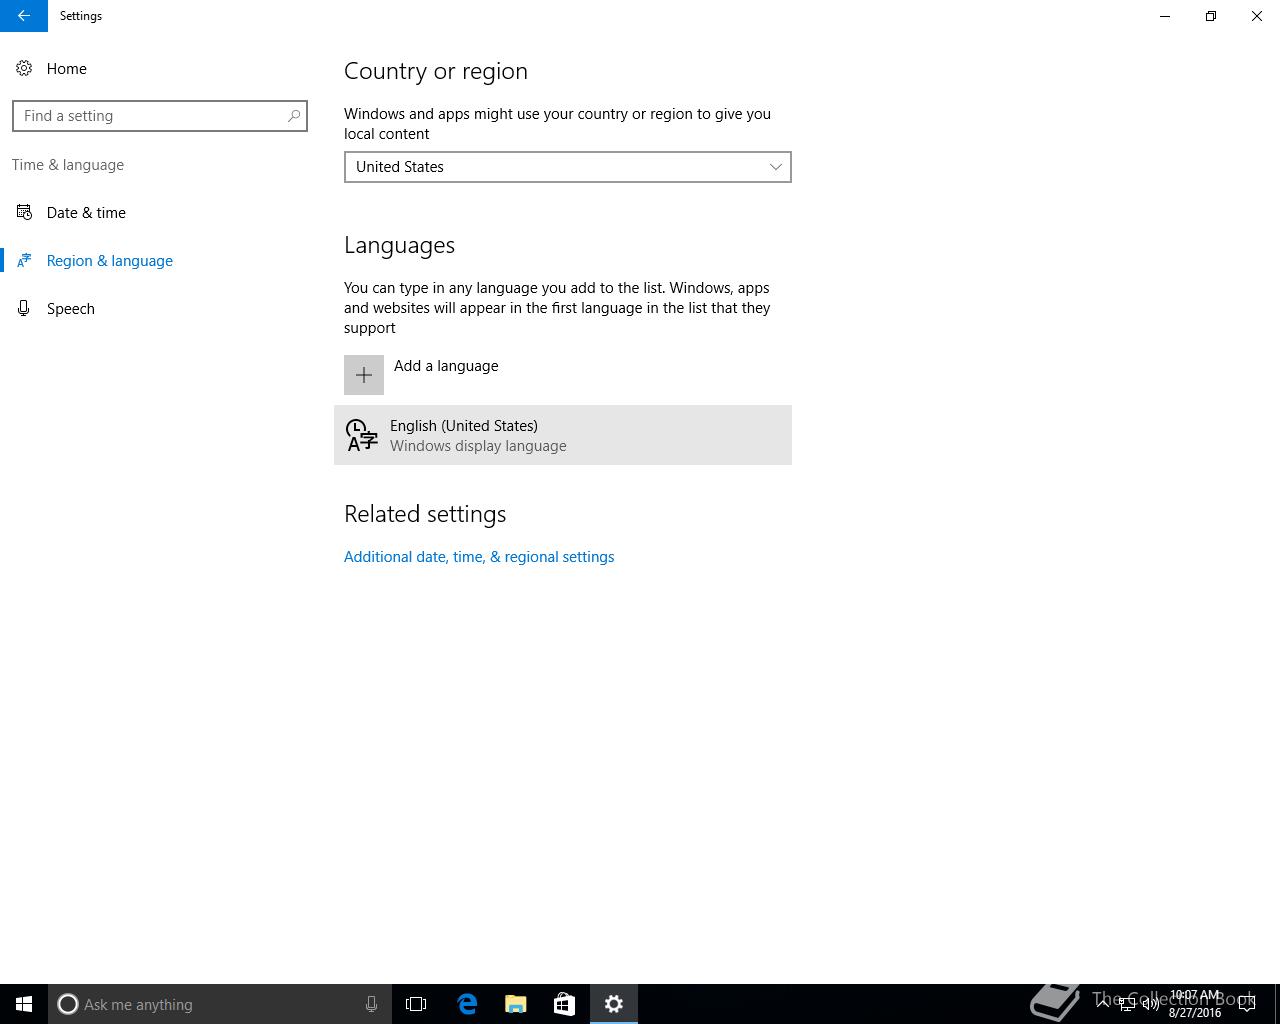Open the United States country dropdown
The height and width of the screenshot is (1024, 1280).
coord(568,167)
